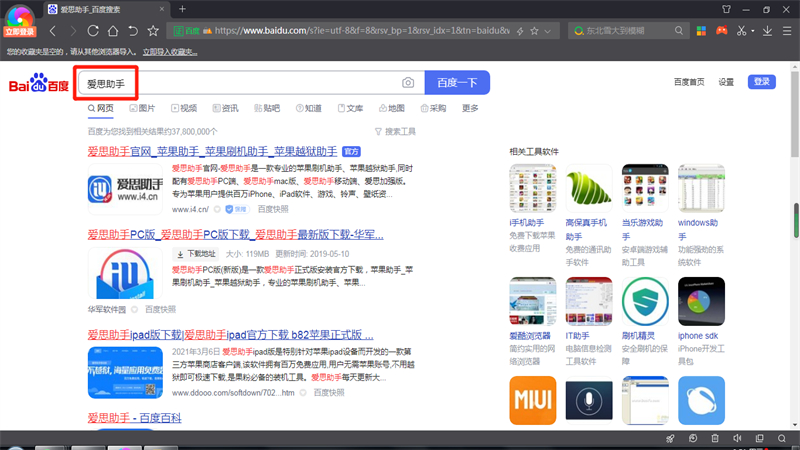Expand the 更多 tab options
Image resolution: width=800 pixels, height=450 pixels.
[x=470, y=108]
